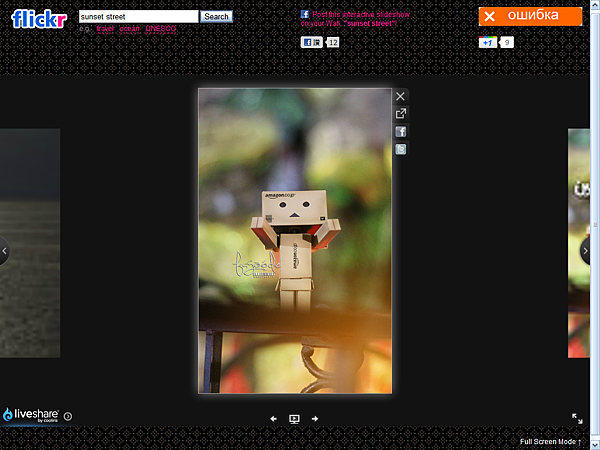The height and width of the screenshot is (450, 600).
Task: Open photo in new window icon
Action: [x=401, y=113]
